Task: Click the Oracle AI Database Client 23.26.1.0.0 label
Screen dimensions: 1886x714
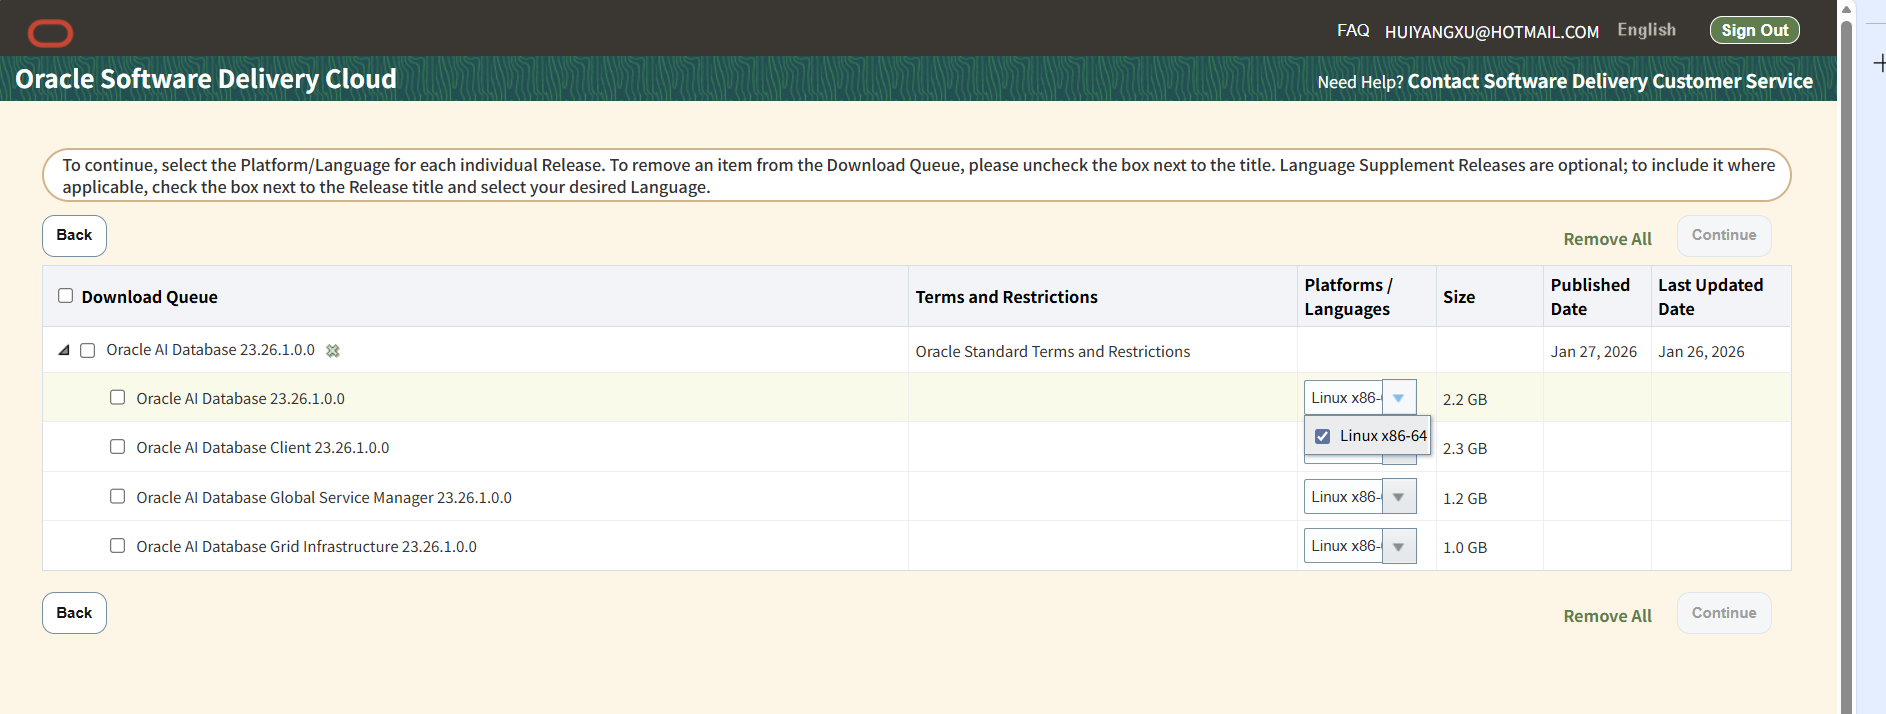Action: point(263,448)
